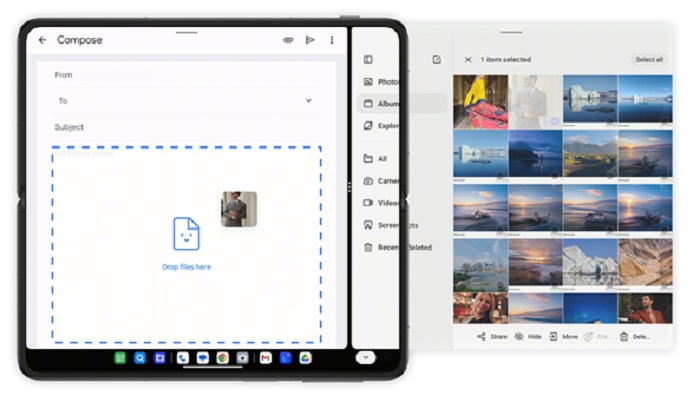Click the Select all button
Image resolution: width=700 pixels, height=396 pixels.
tap(649, 59)
